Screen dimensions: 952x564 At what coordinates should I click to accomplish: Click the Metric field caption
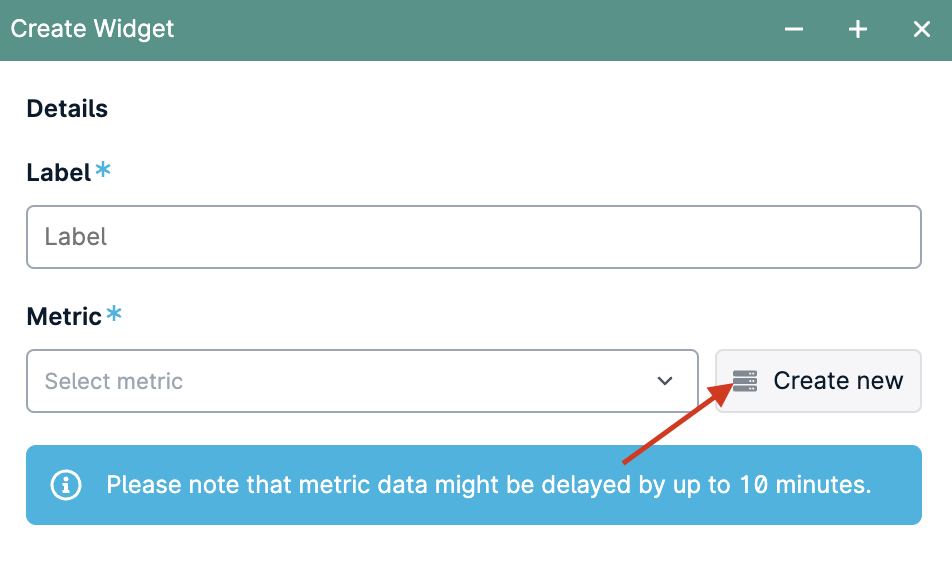coord(64,316)
